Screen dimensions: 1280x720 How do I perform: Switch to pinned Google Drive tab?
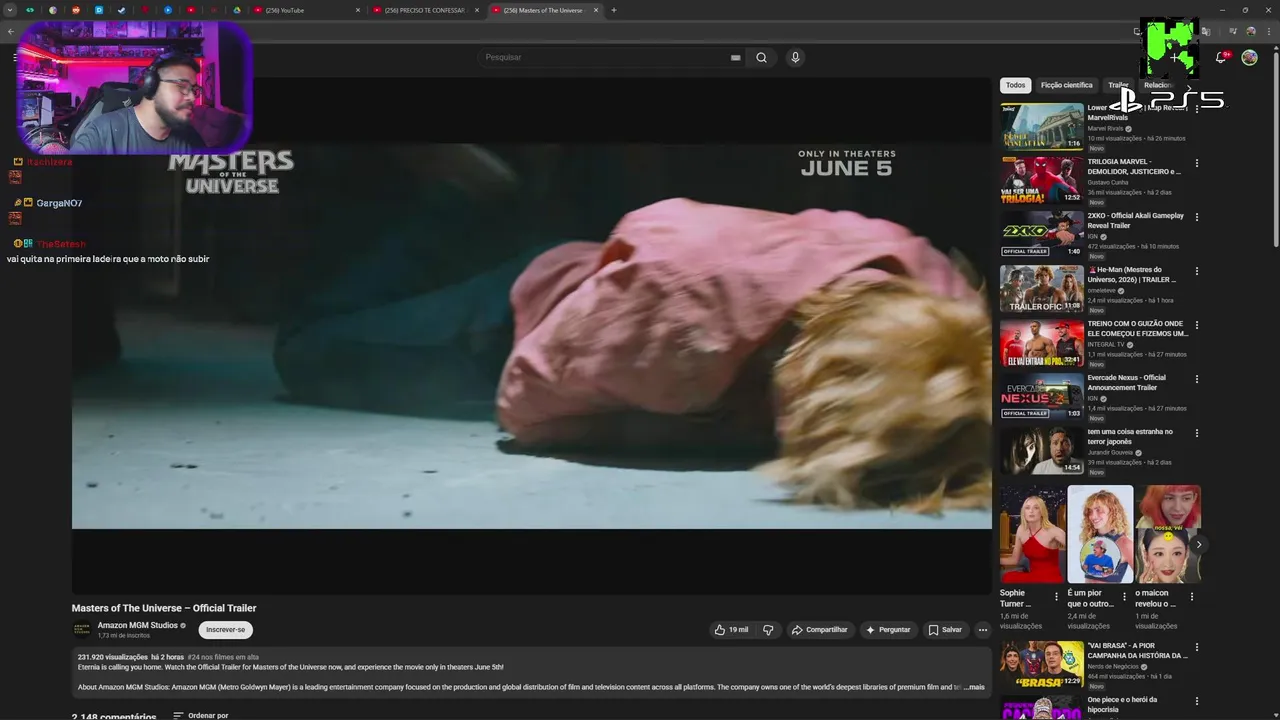[x=237, y=10]
